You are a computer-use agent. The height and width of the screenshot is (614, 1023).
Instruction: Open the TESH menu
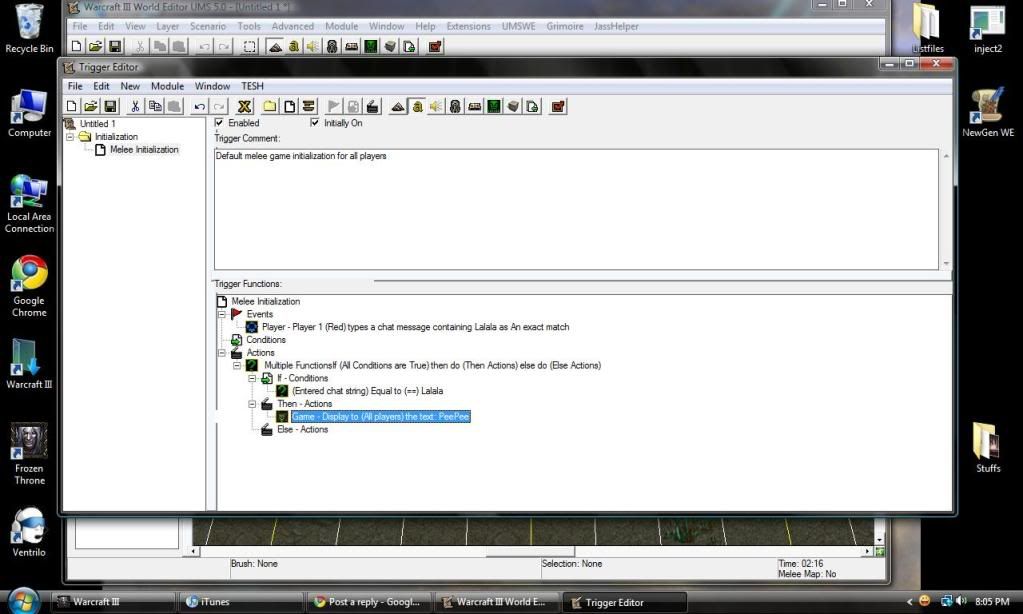pyautogui.click(x=252, y=86)
